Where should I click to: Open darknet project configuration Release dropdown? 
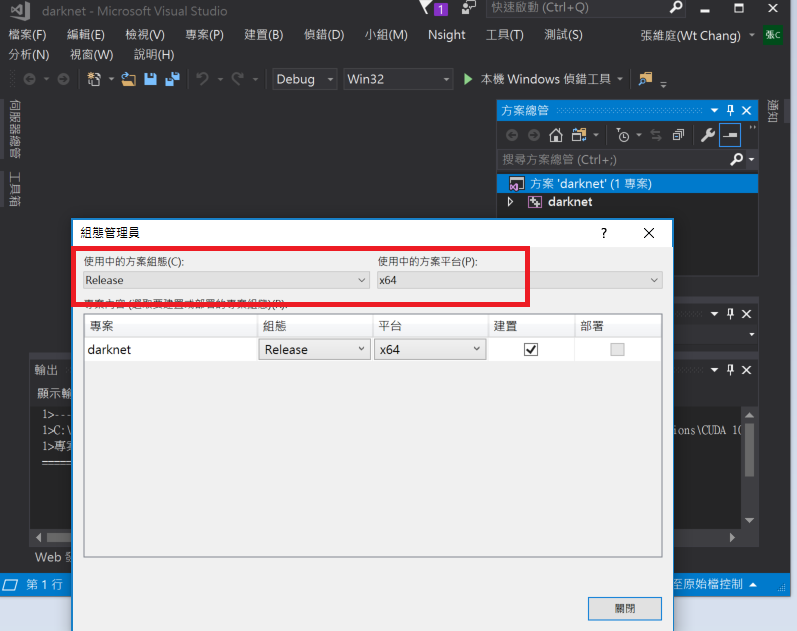pyautogui.click(x=314, y=350)
